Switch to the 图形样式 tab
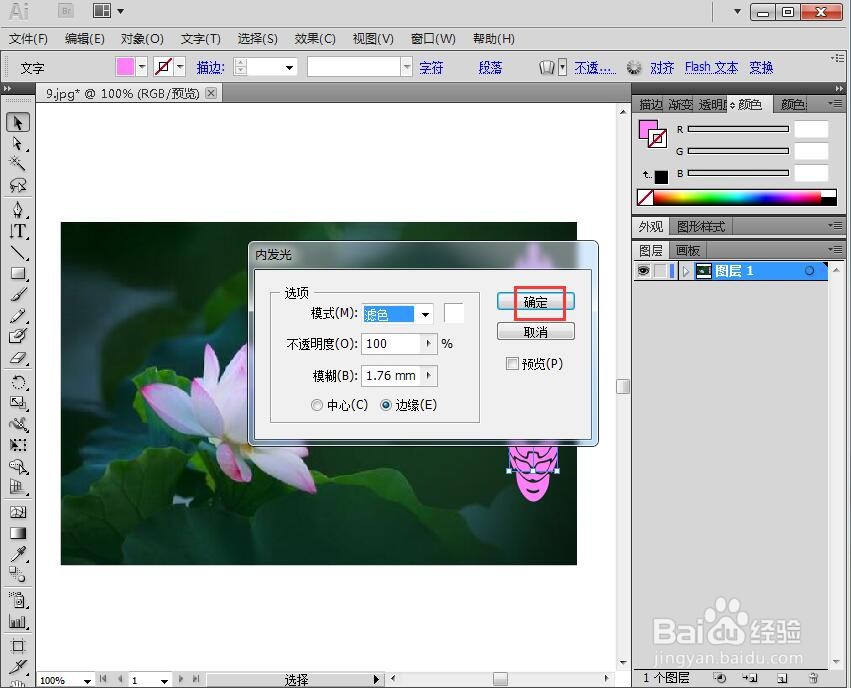 (701, 226)
